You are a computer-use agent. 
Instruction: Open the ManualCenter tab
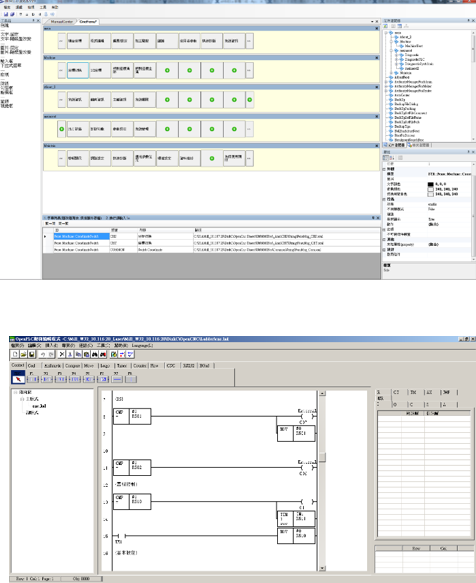click(x=61, y=22)
